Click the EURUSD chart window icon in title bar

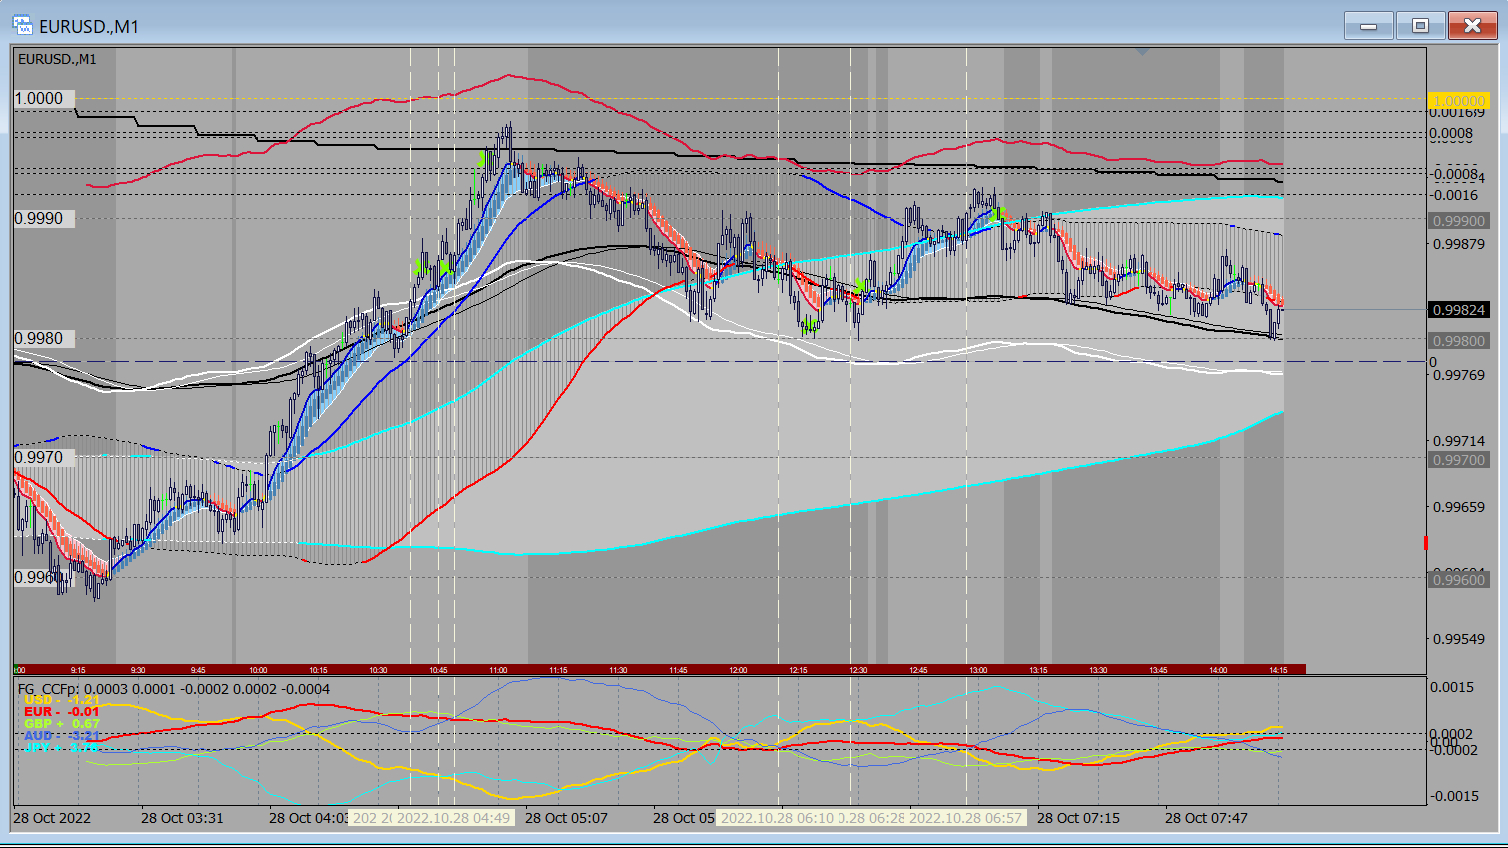23,26
